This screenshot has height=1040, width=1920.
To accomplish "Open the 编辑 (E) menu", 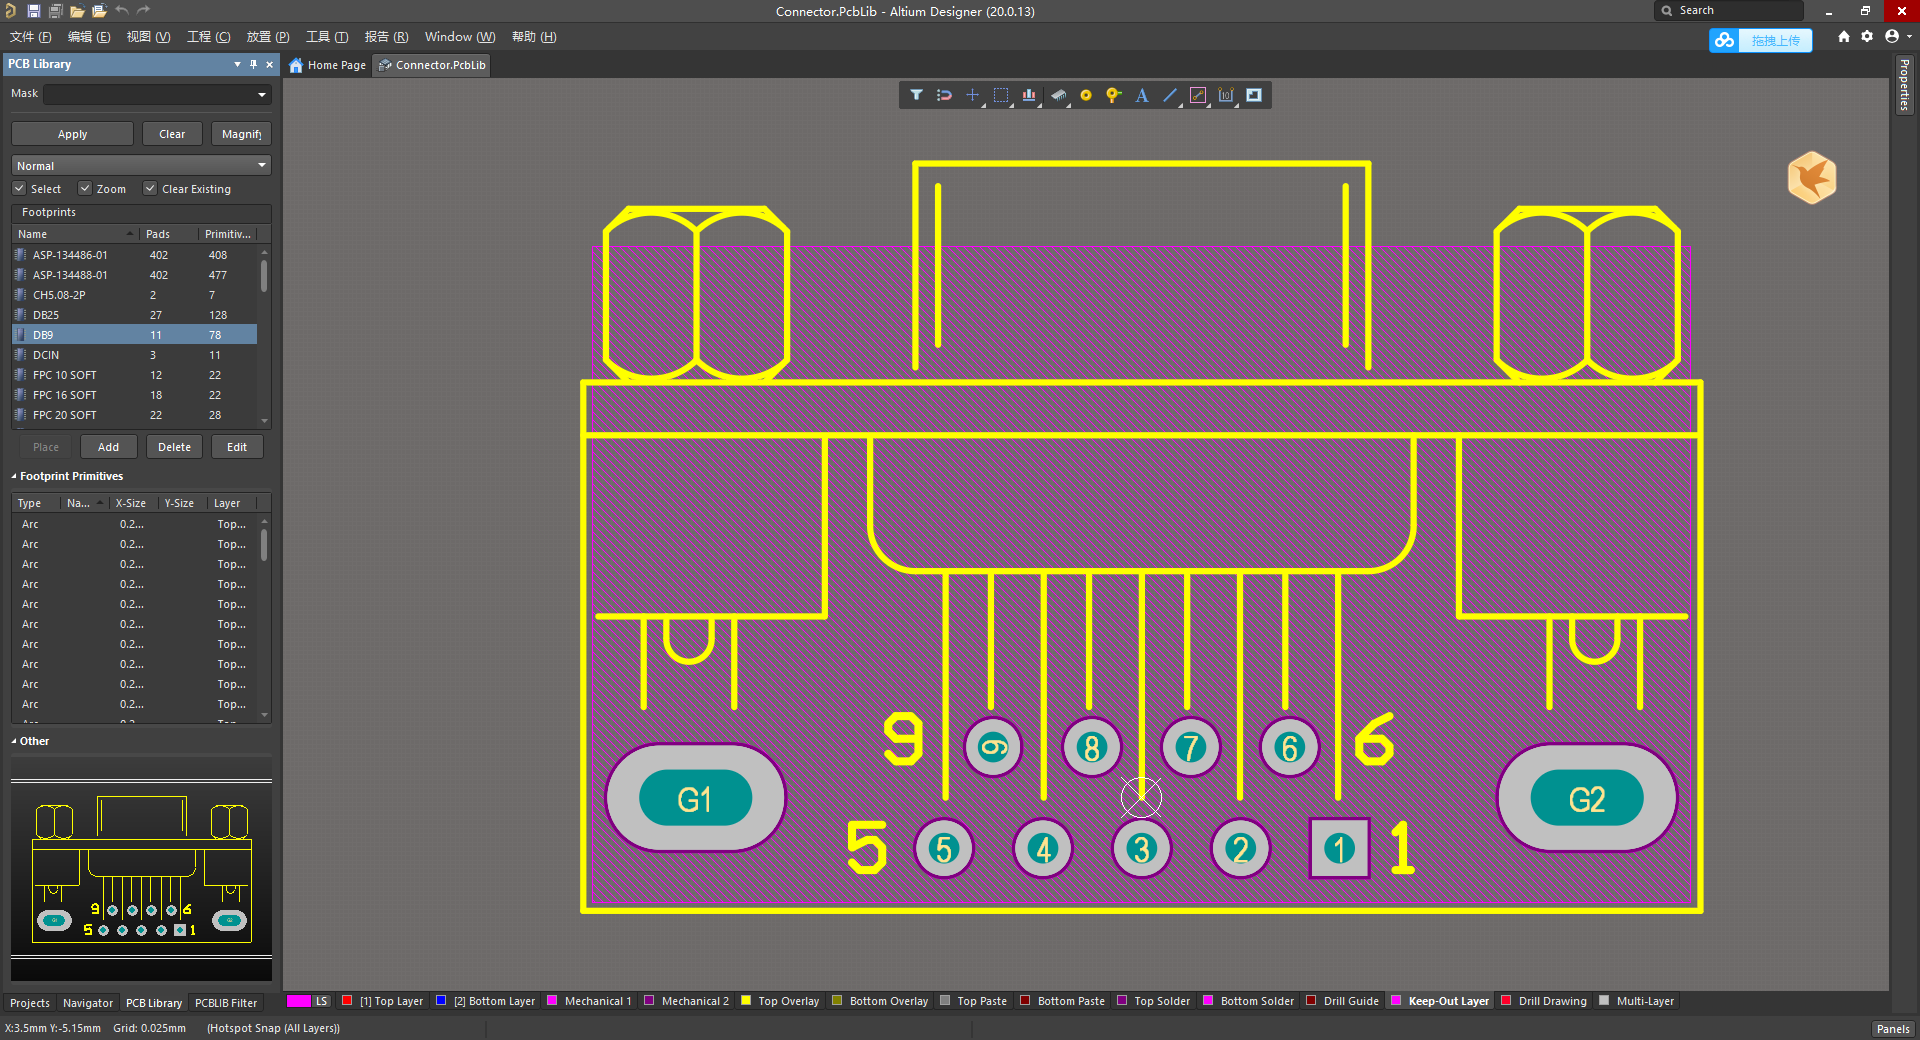I will coord(89,37).
